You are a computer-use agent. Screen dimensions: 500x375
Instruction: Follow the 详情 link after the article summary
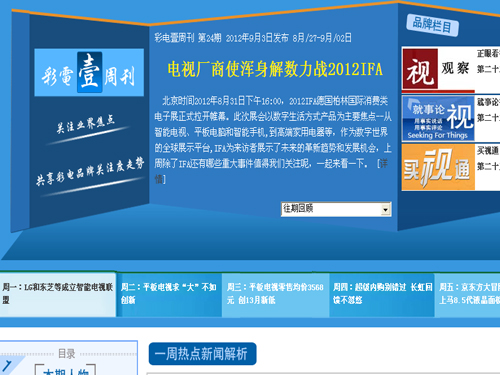point(384,163)
